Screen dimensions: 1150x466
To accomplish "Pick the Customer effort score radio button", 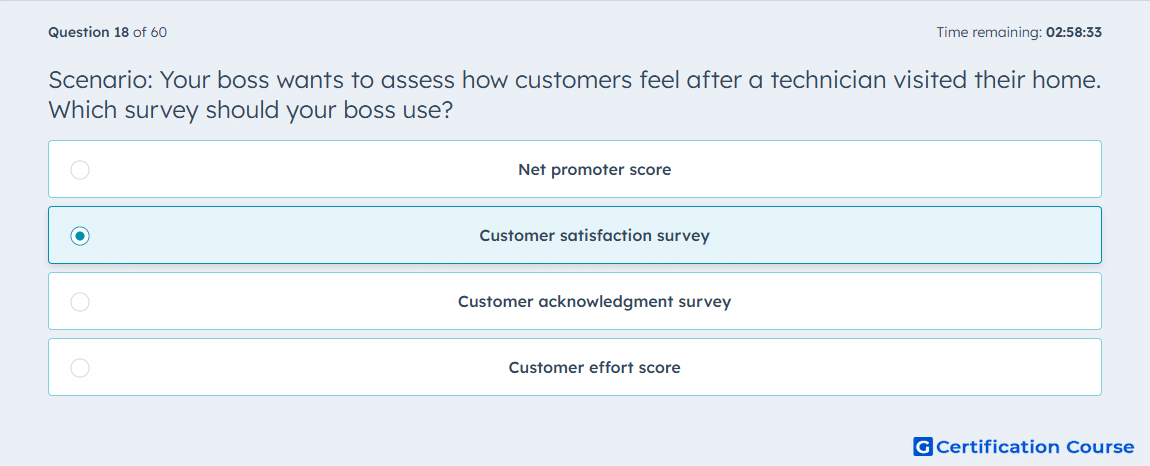I will (x=80, y=368).
